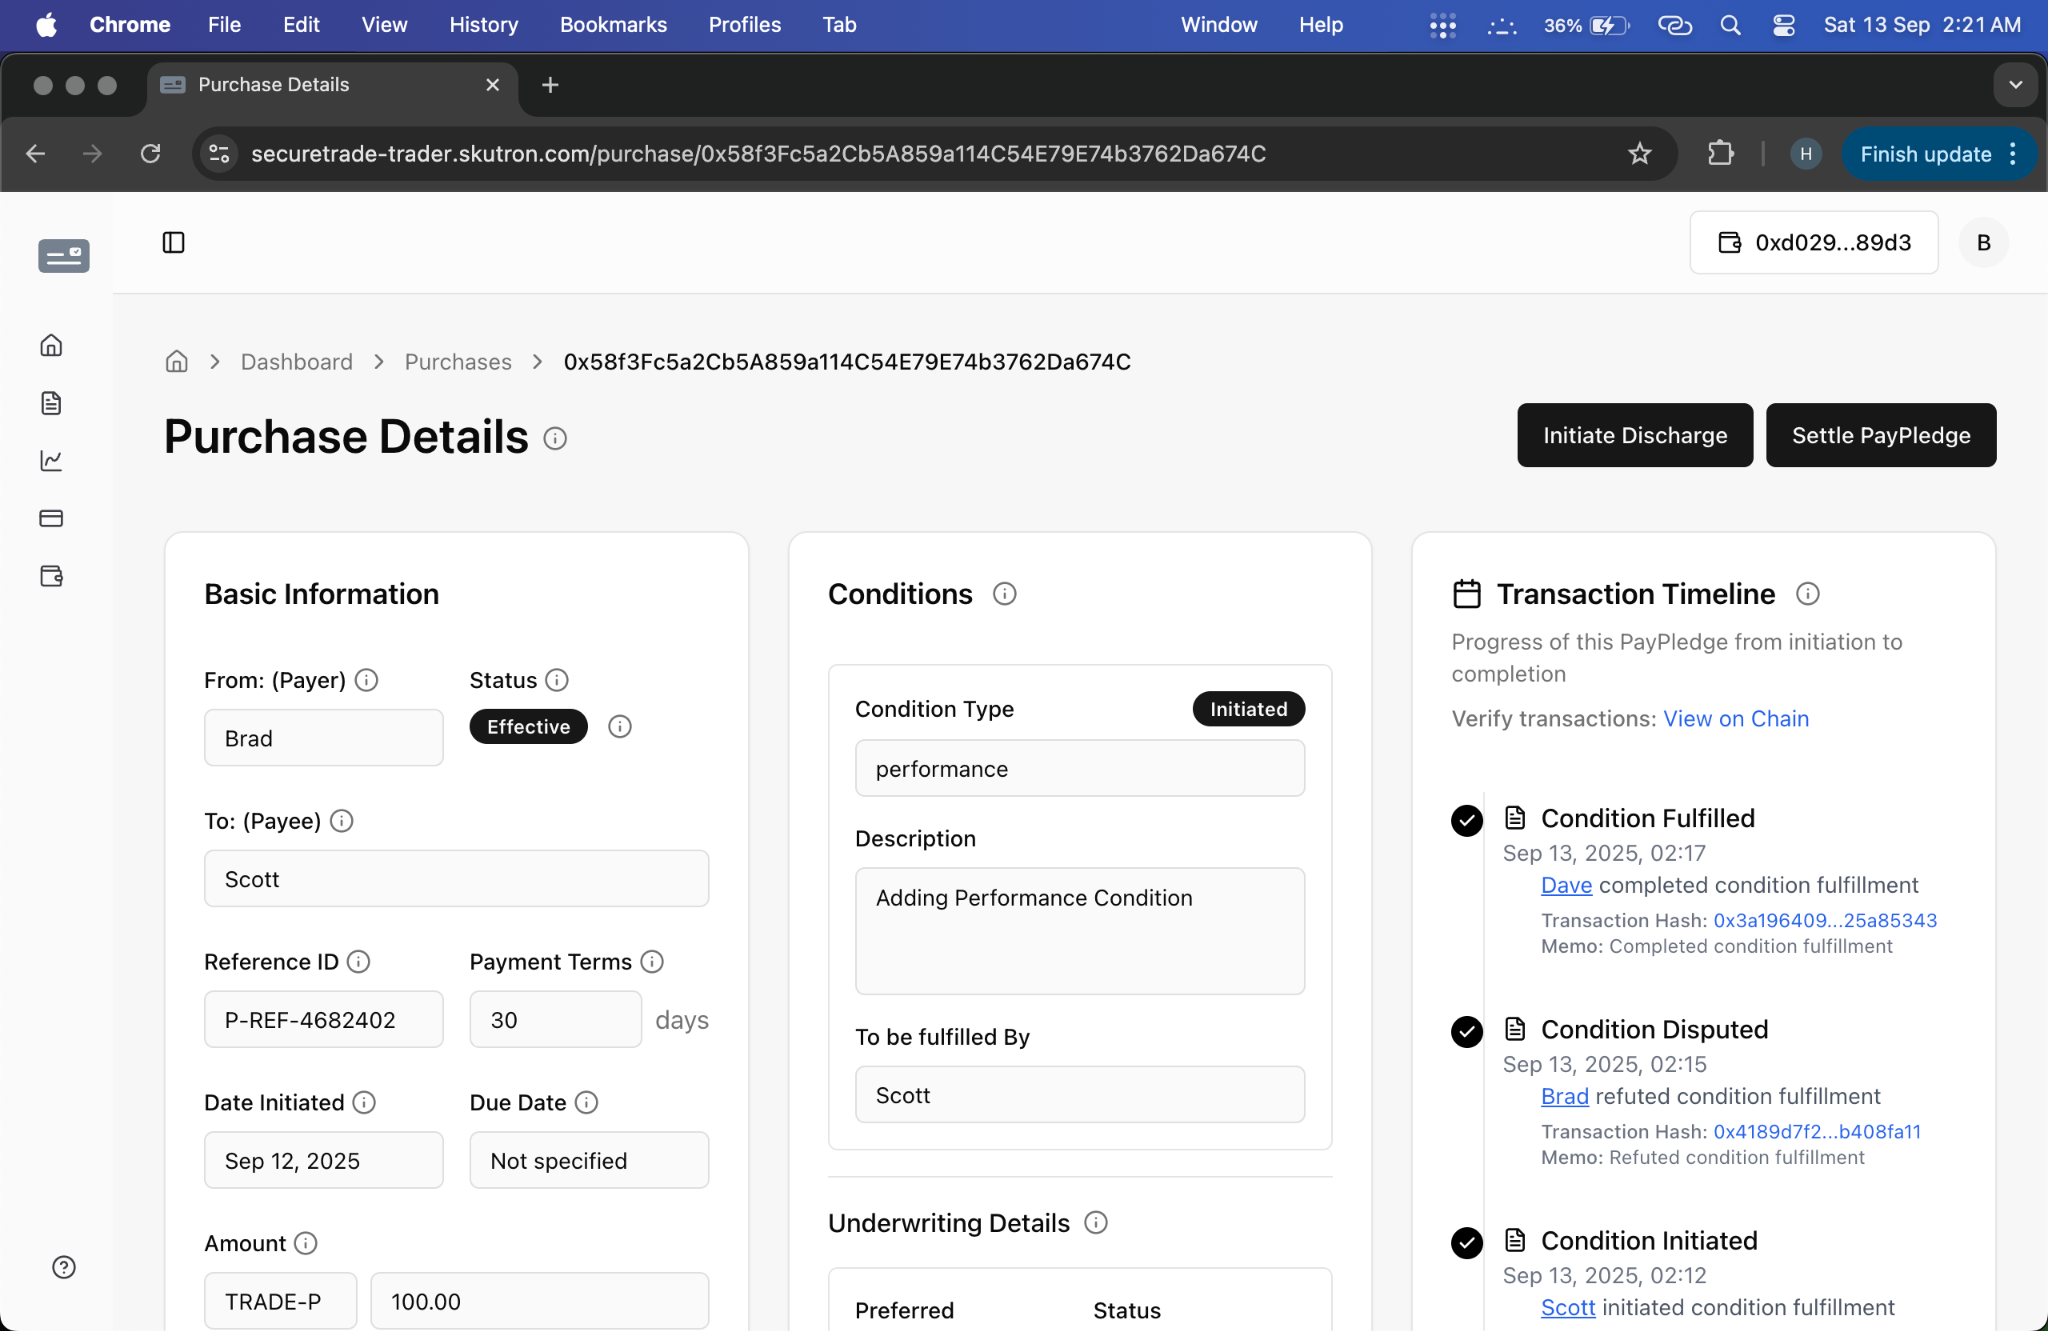Open the tab search dropdown arrow
The width and height of the screenshot is (2048, 1331).
pos(2016,85)
